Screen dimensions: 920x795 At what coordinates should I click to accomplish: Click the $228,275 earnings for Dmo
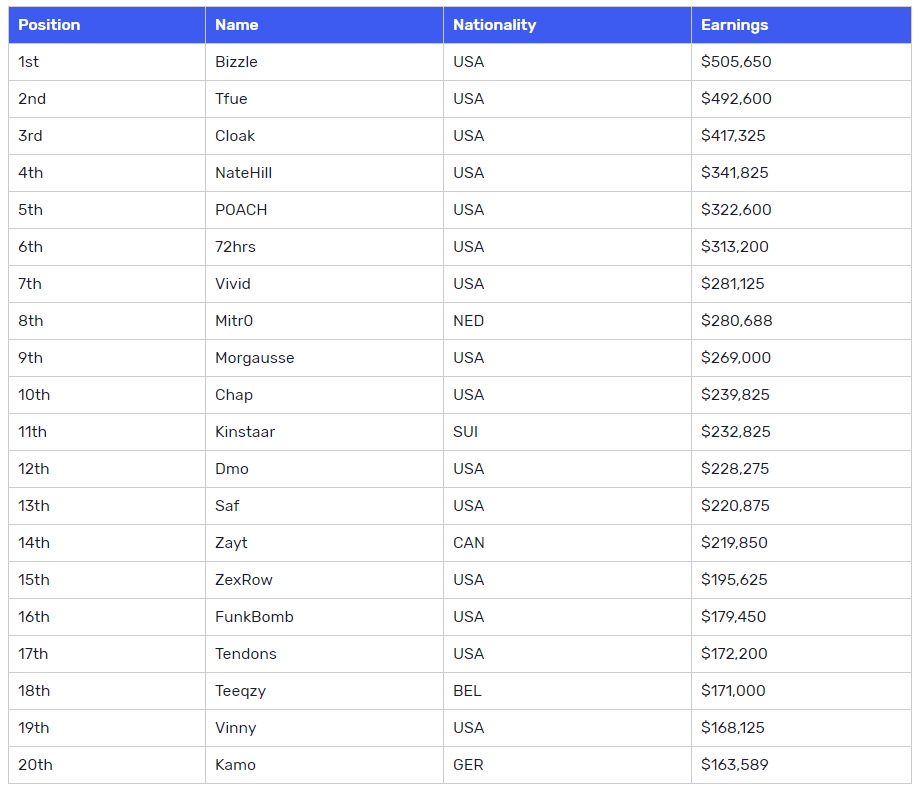[x=735, y=468]
